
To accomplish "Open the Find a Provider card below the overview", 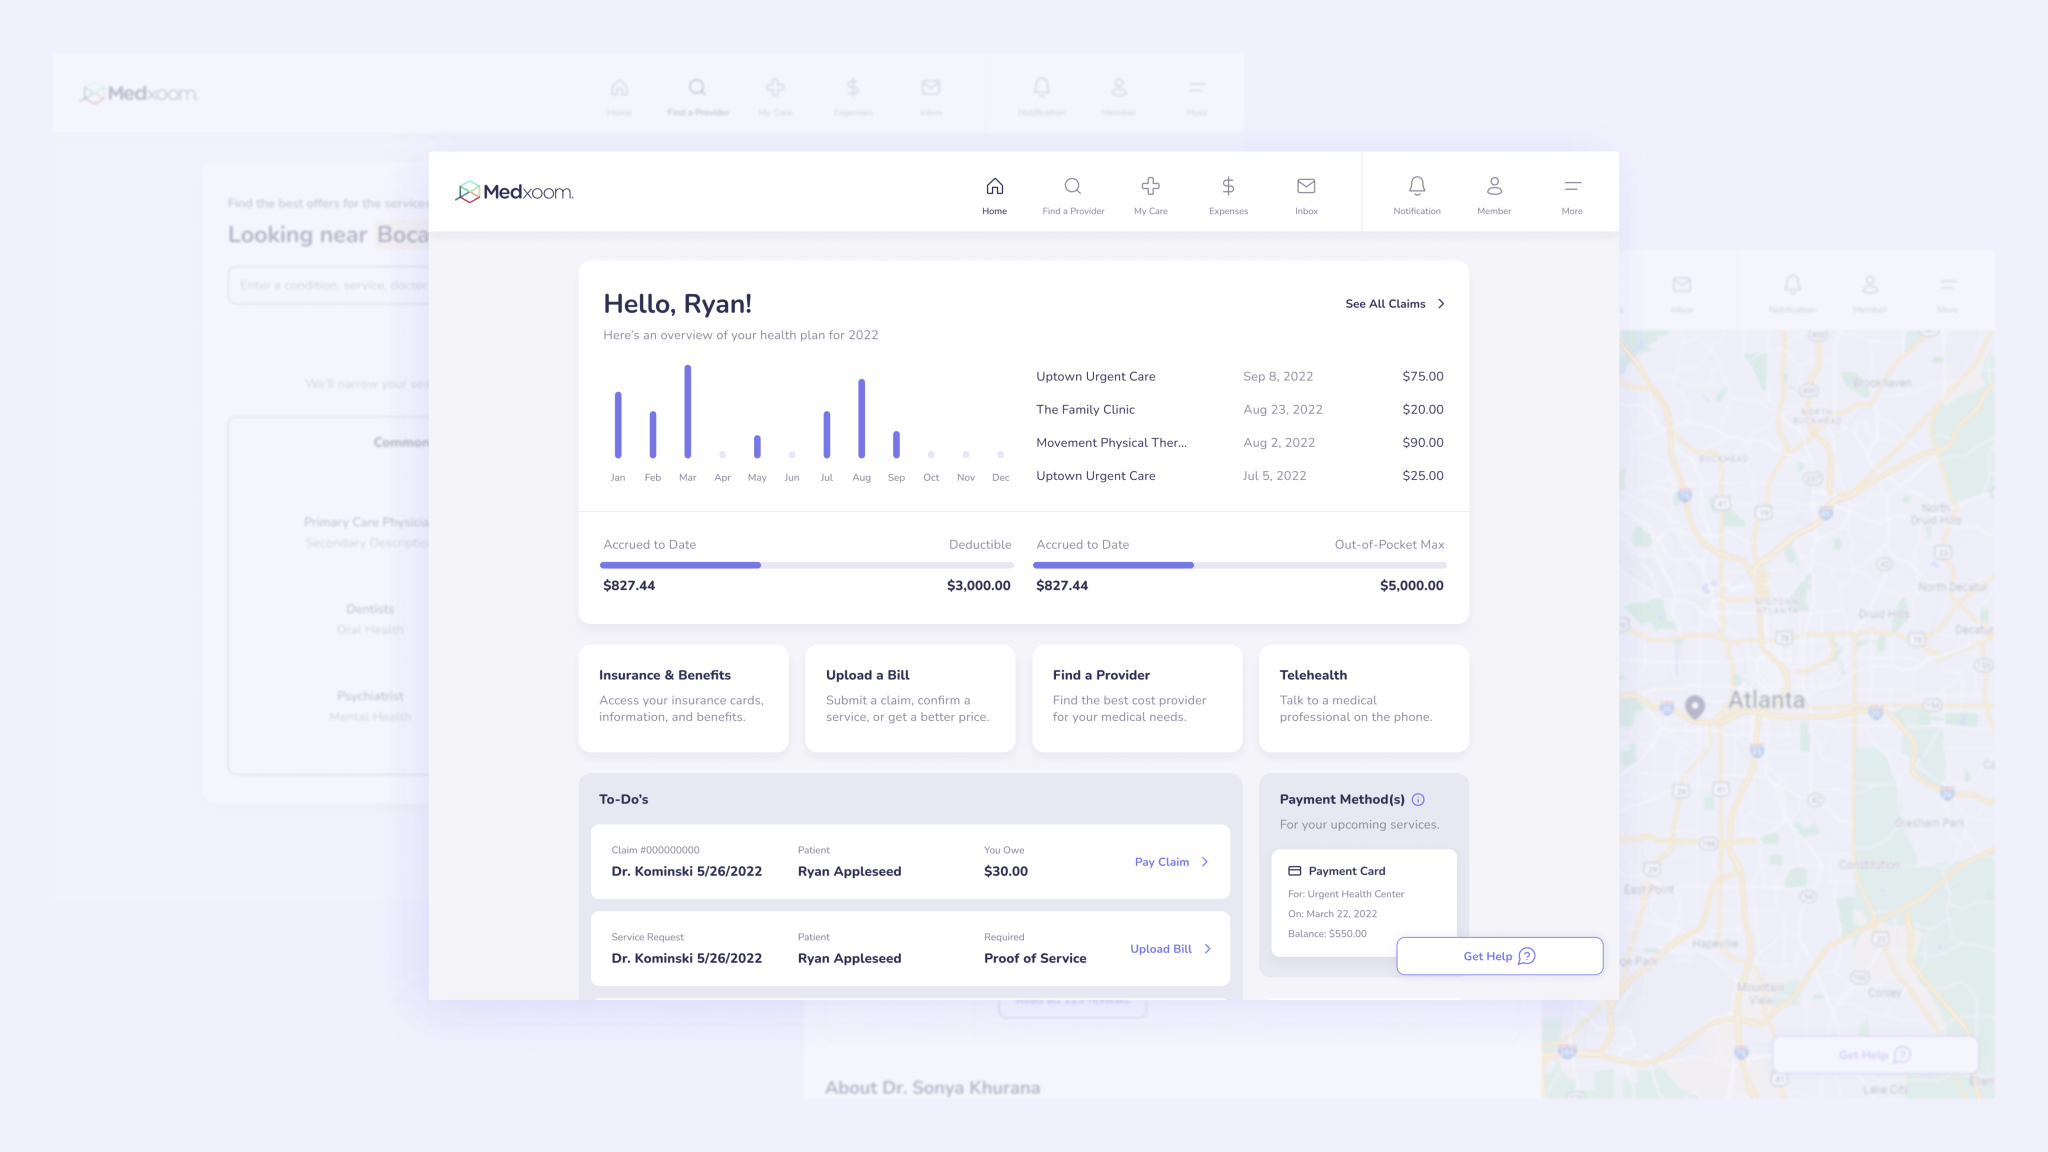I will [x=1137, y=698].
